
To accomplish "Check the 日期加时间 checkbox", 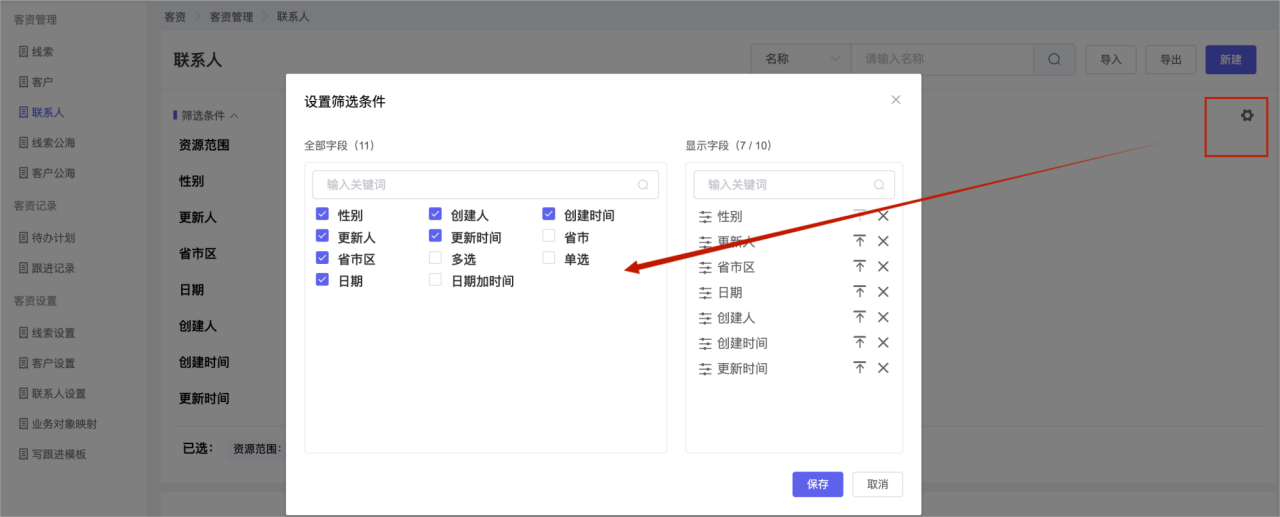I will click(x=435, y=280).
